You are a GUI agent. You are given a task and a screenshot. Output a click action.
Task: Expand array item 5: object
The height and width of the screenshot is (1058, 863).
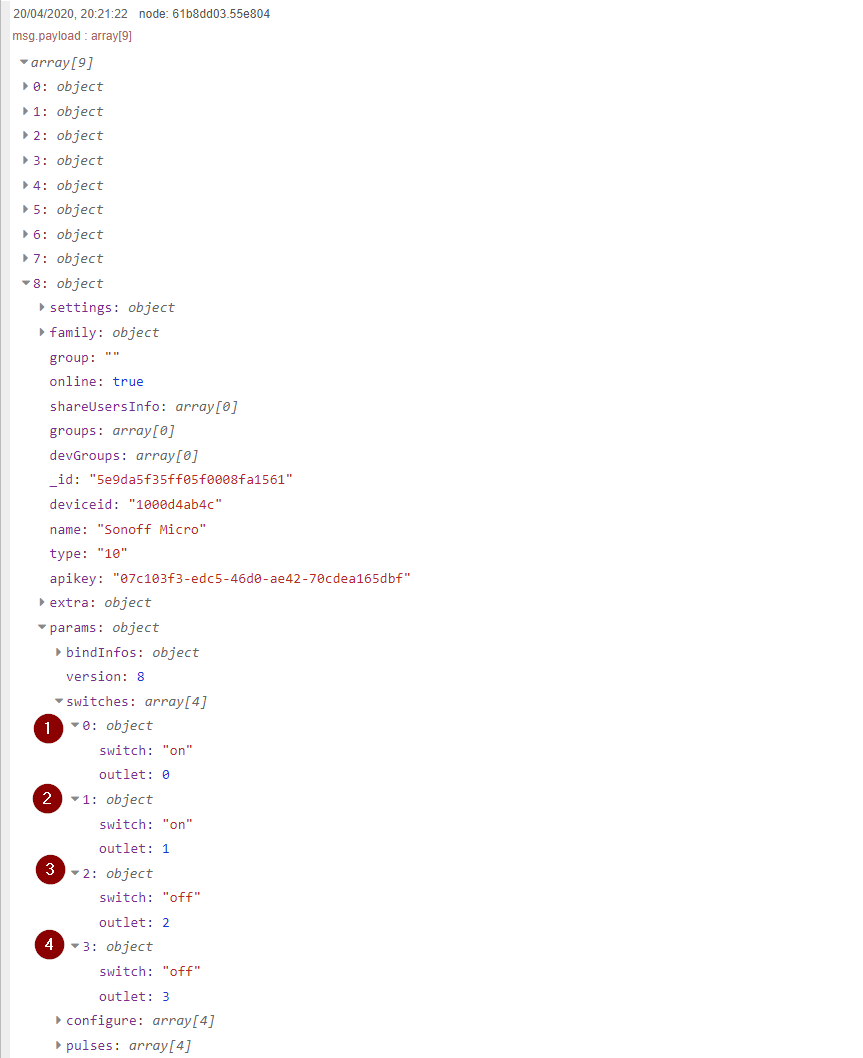click(x=25, y=210)
